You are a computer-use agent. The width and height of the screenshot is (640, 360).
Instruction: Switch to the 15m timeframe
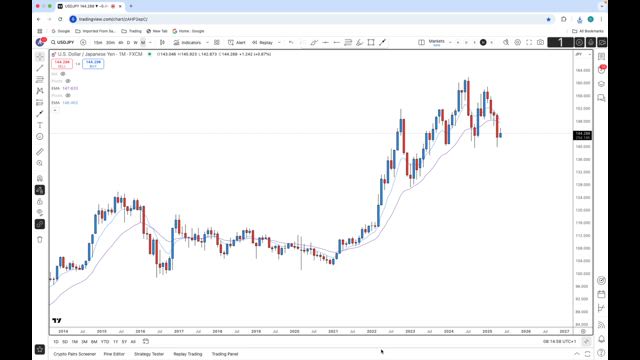point(98,42)
